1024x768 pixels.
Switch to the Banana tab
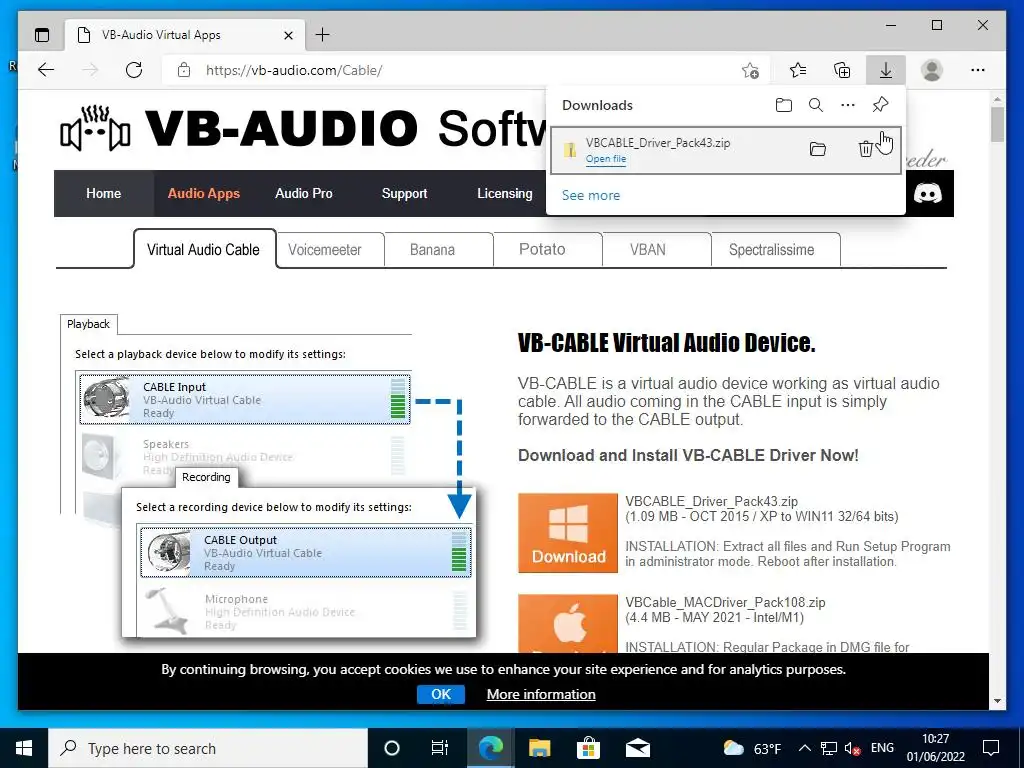coord(439,249)
